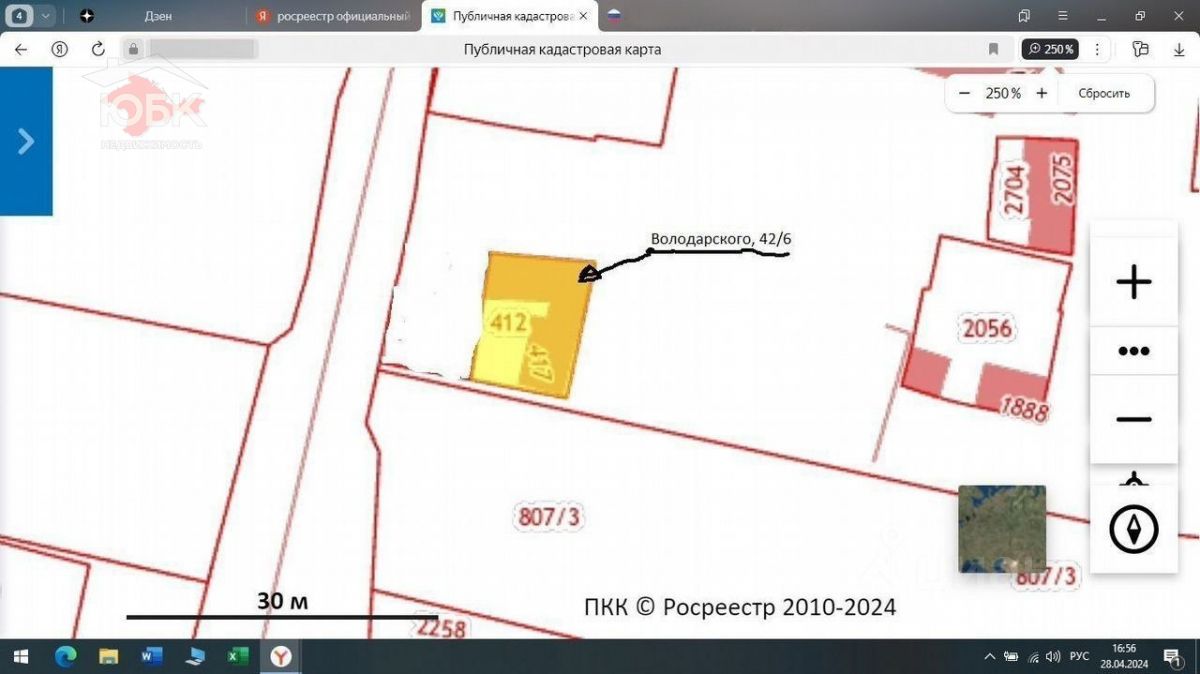The image size is (1200, 674).
Task: Click the parcel label 2258
Action: (443, 628)
